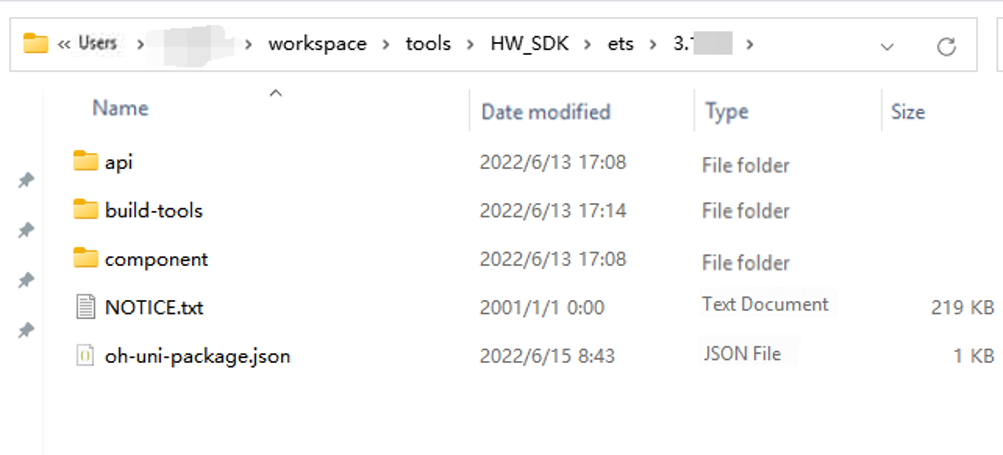Click the folder icon in address bar
1003x455 pixels.
click(35, 44)
